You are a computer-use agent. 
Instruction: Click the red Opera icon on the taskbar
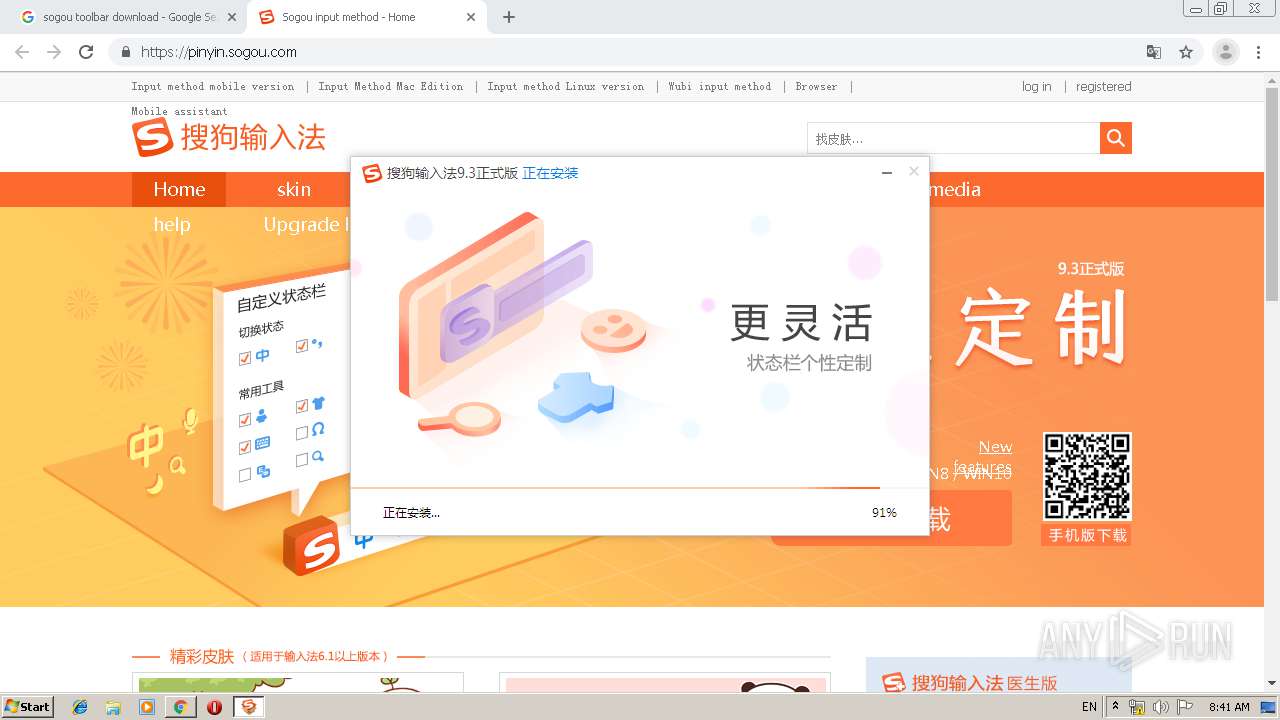[214, 707]
